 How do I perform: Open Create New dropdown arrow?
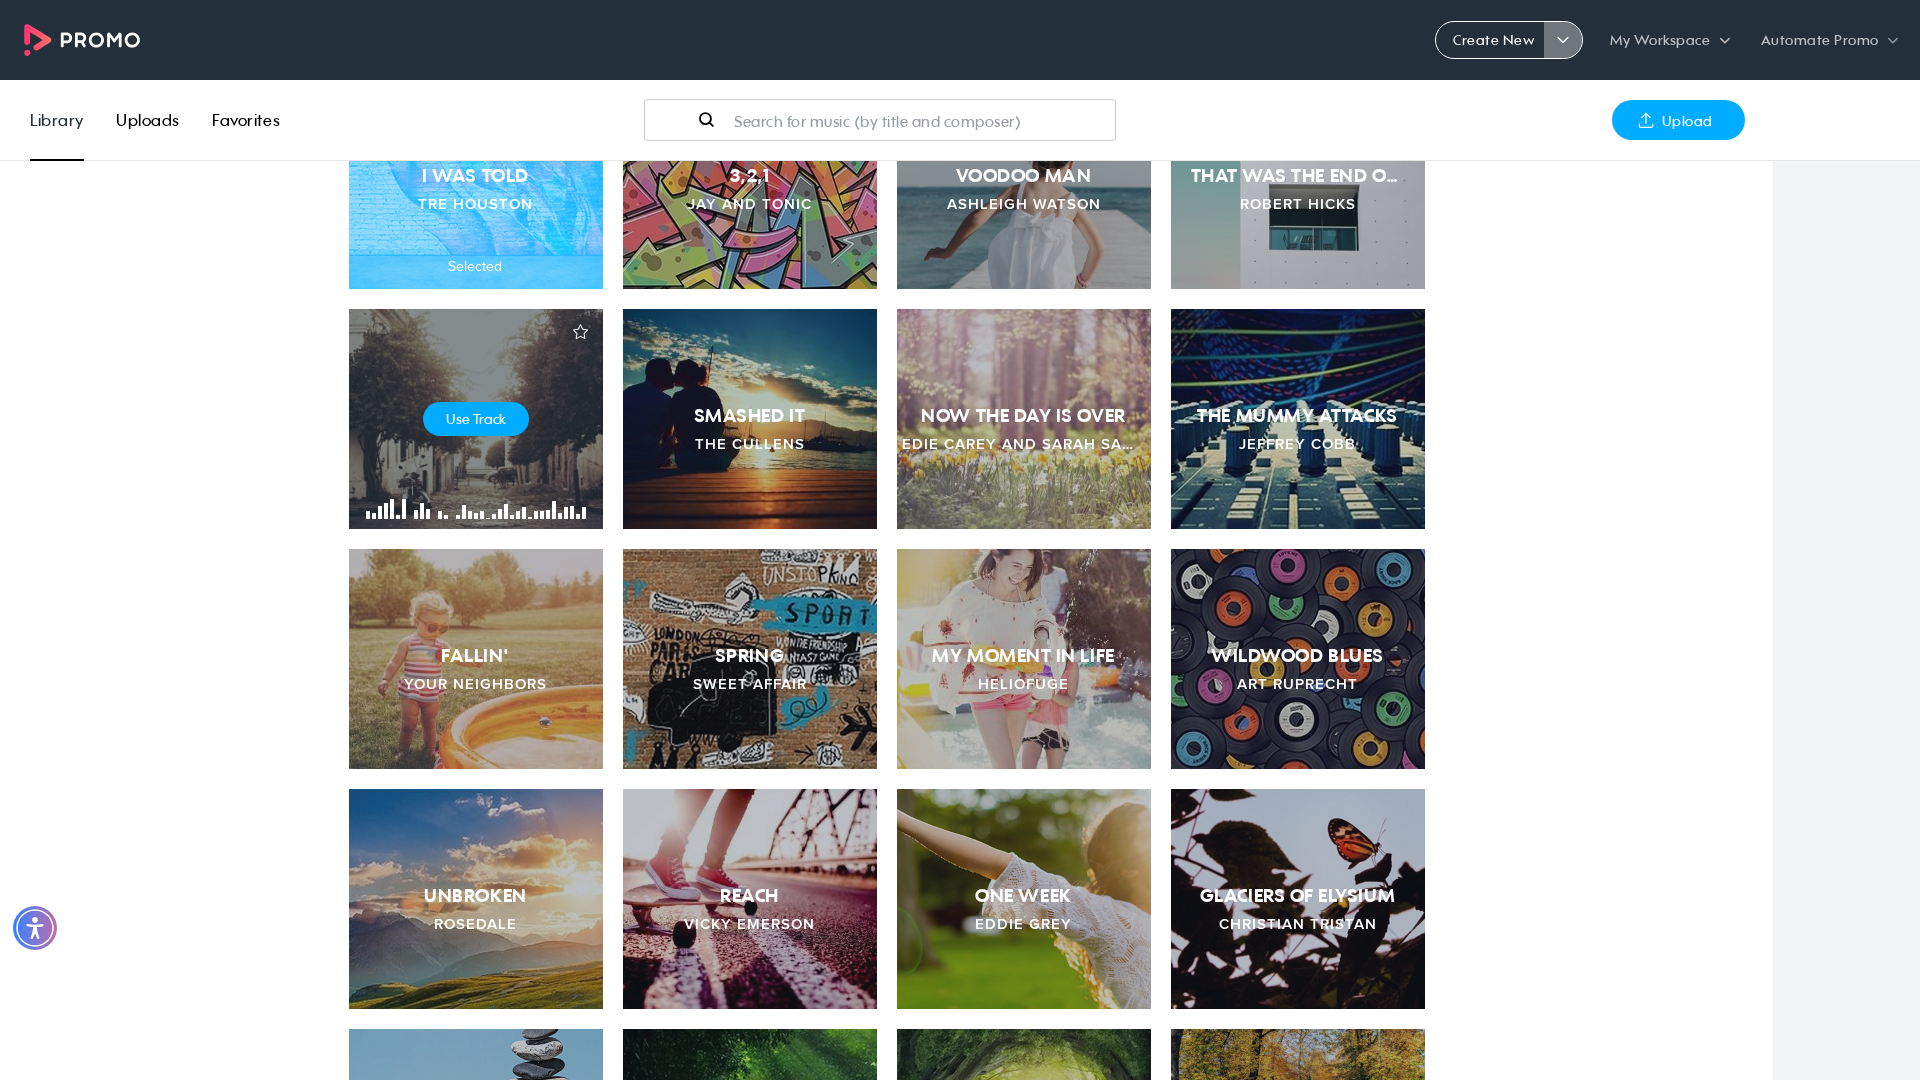pyautogui.click(x=1563, y=40)
